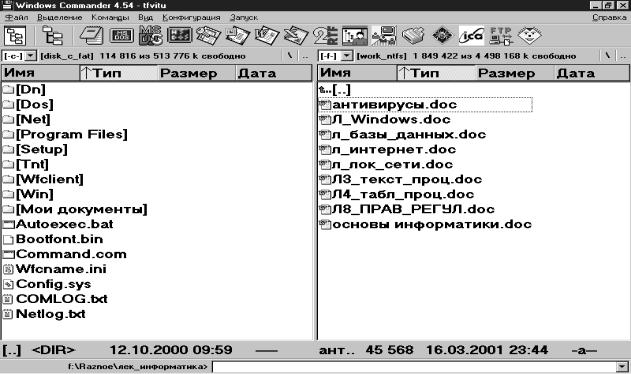This screenshot has height=374, width=631.
Task: Select the [Мои документы] folder
Action: (75, 209)
